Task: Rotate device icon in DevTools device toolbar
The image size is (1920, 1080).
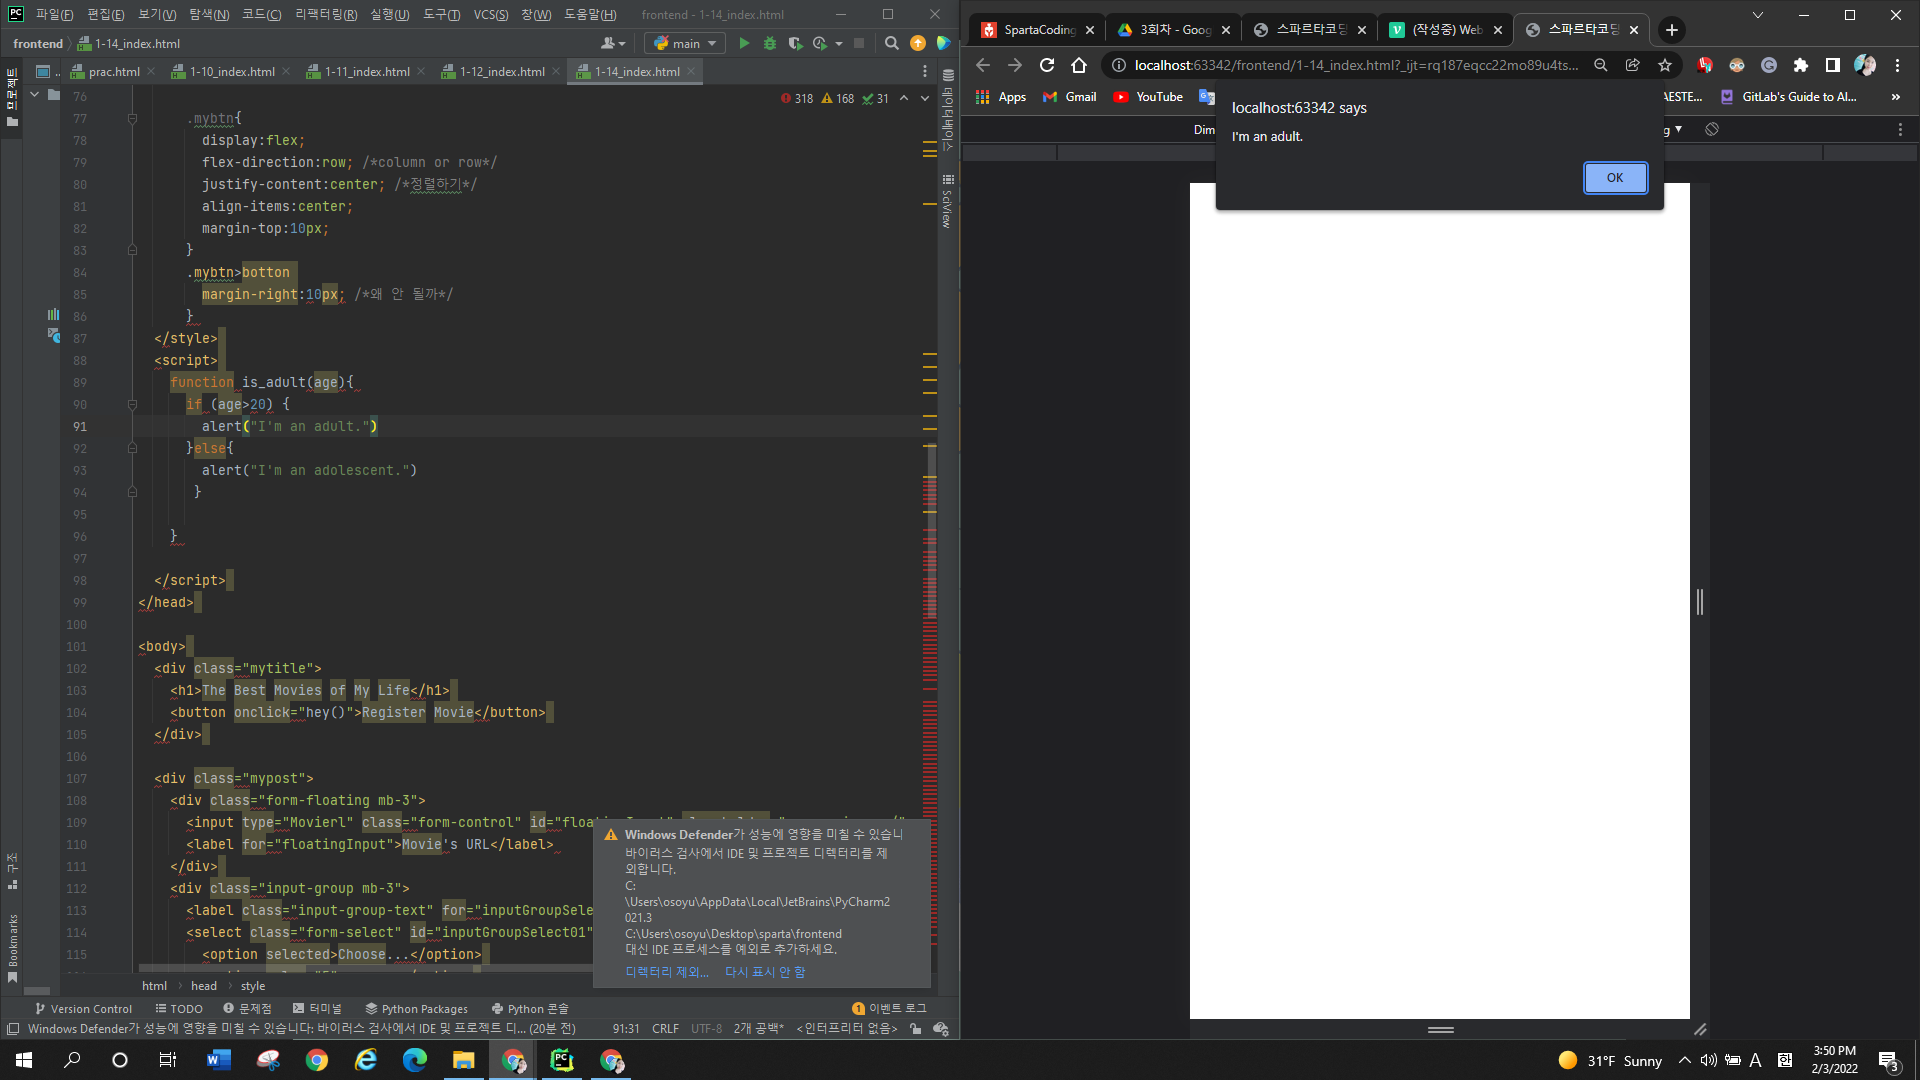Action: click(x=1712, y=129)
